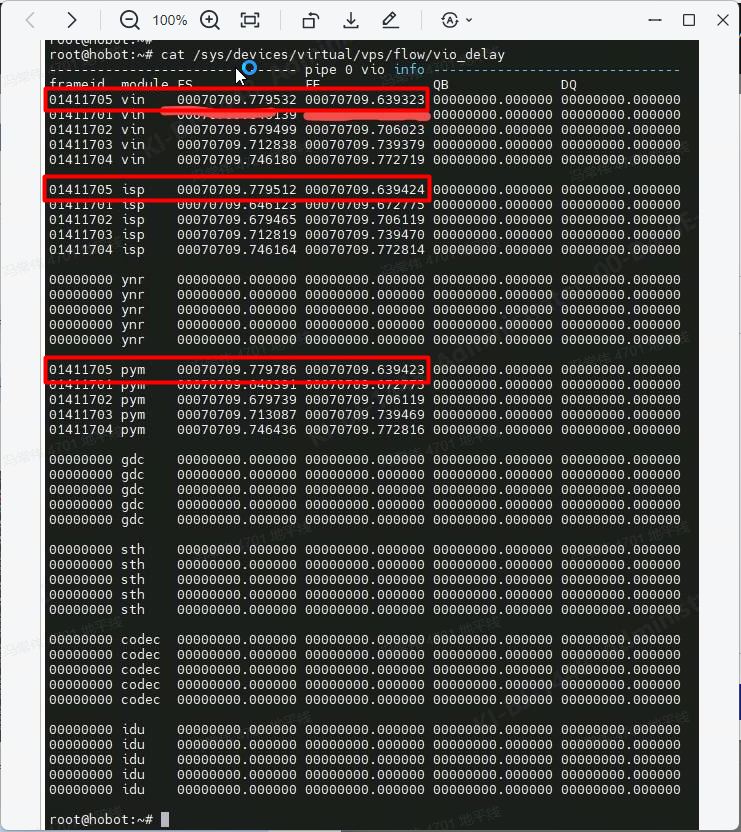
Task: Go to the next image
Action: 72,20
